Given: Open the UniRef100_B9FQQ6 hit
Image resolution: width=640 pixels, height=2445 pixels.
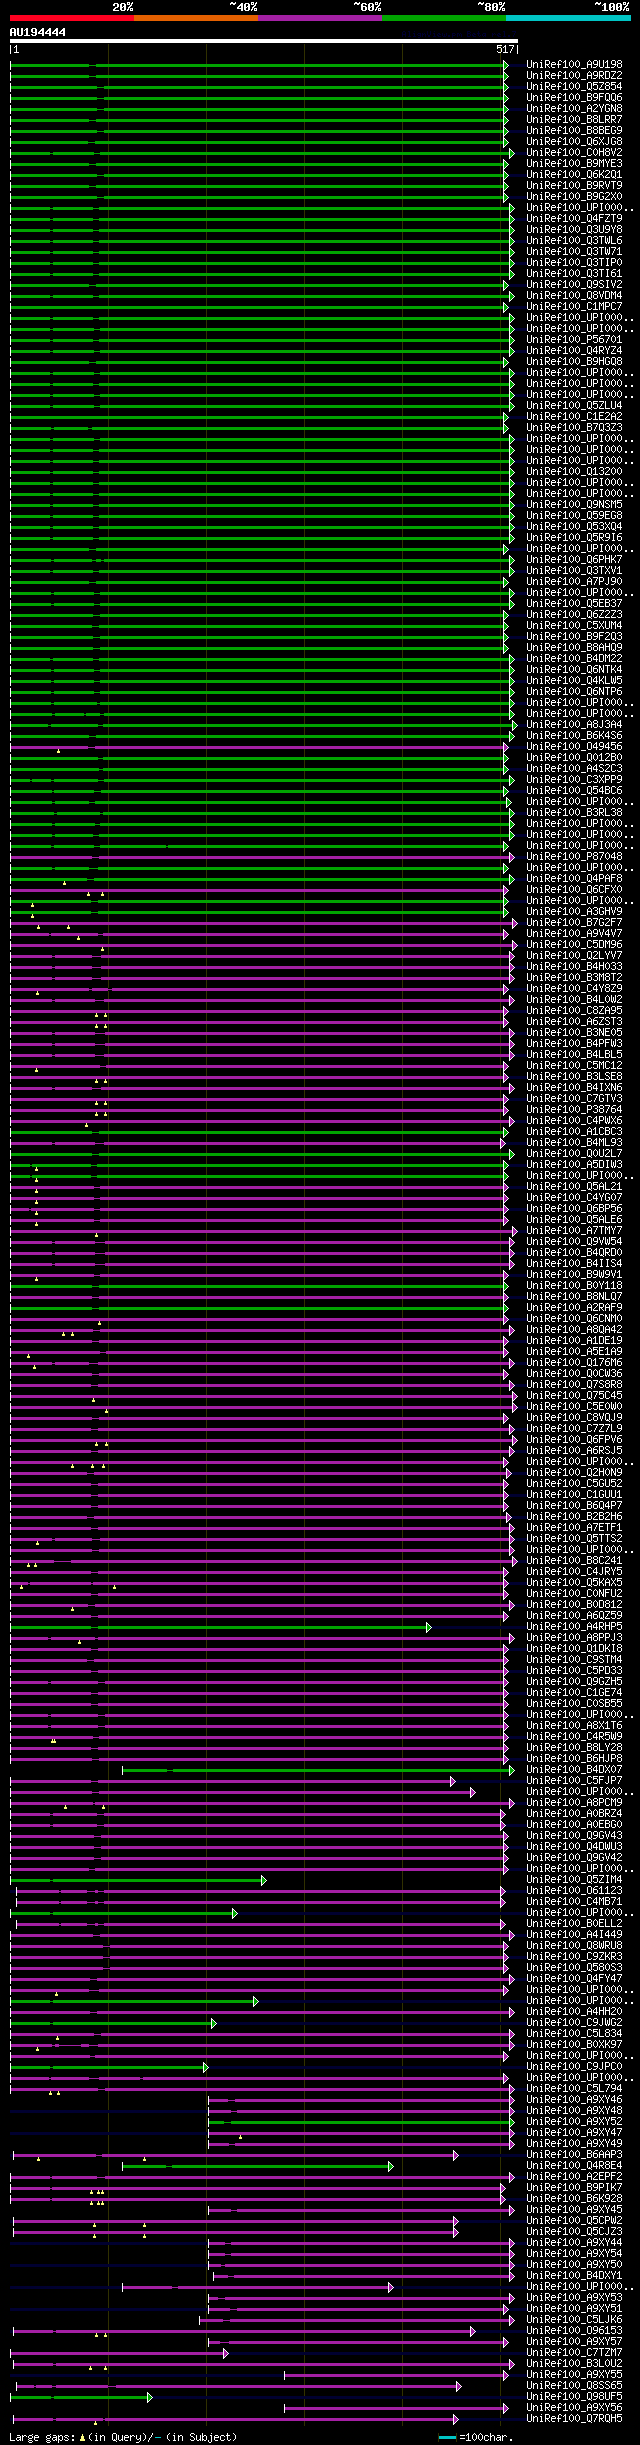Looking at the screenshot, I should point(574,98).
